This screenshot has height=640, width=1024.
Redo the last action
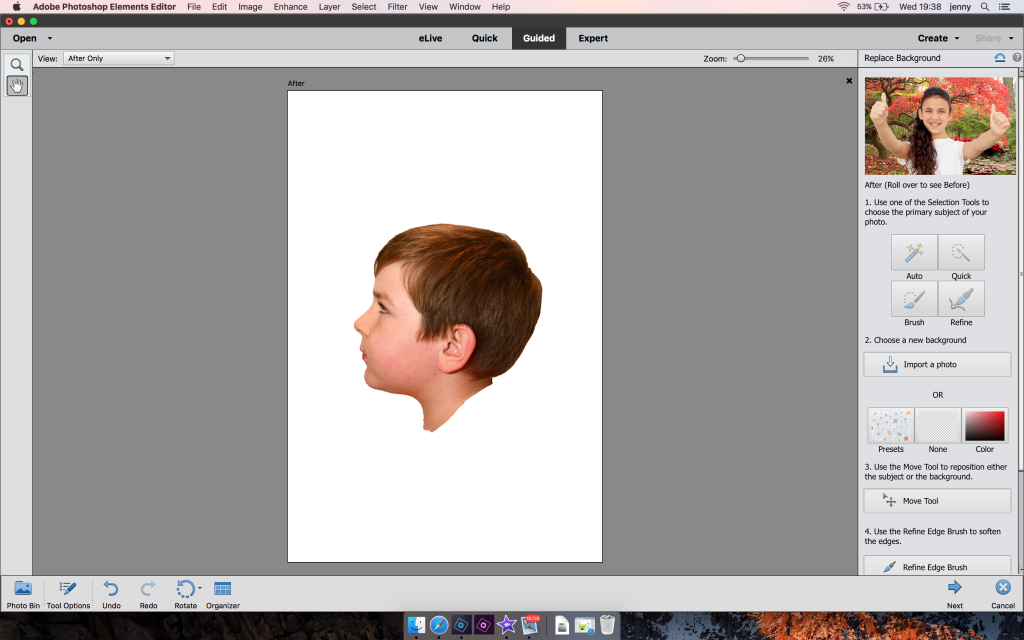148,594
